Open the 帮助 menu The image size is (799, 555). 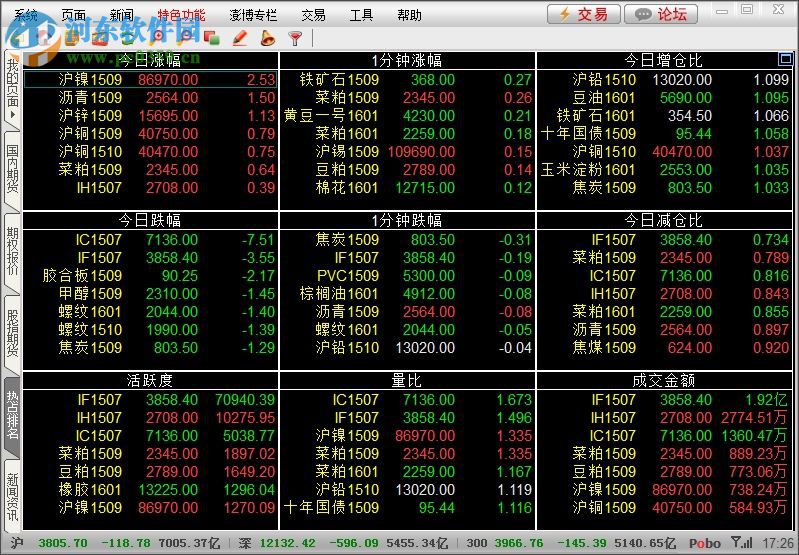409,15
